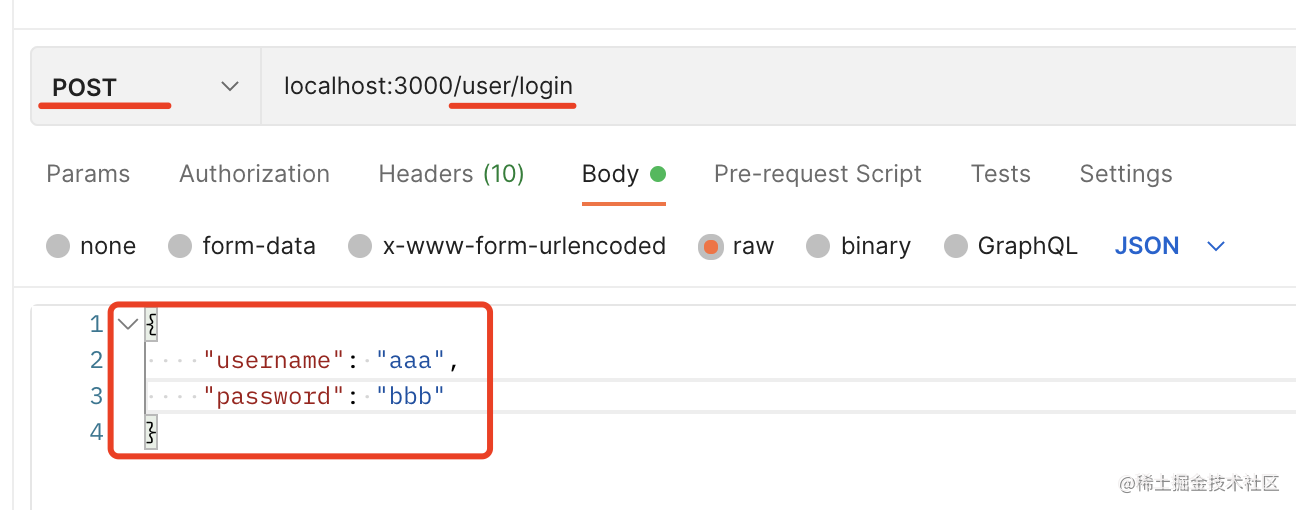Screen dimensions: 1296x510
Task: Switch to the Tests tab
Action: pos(1000,174)
